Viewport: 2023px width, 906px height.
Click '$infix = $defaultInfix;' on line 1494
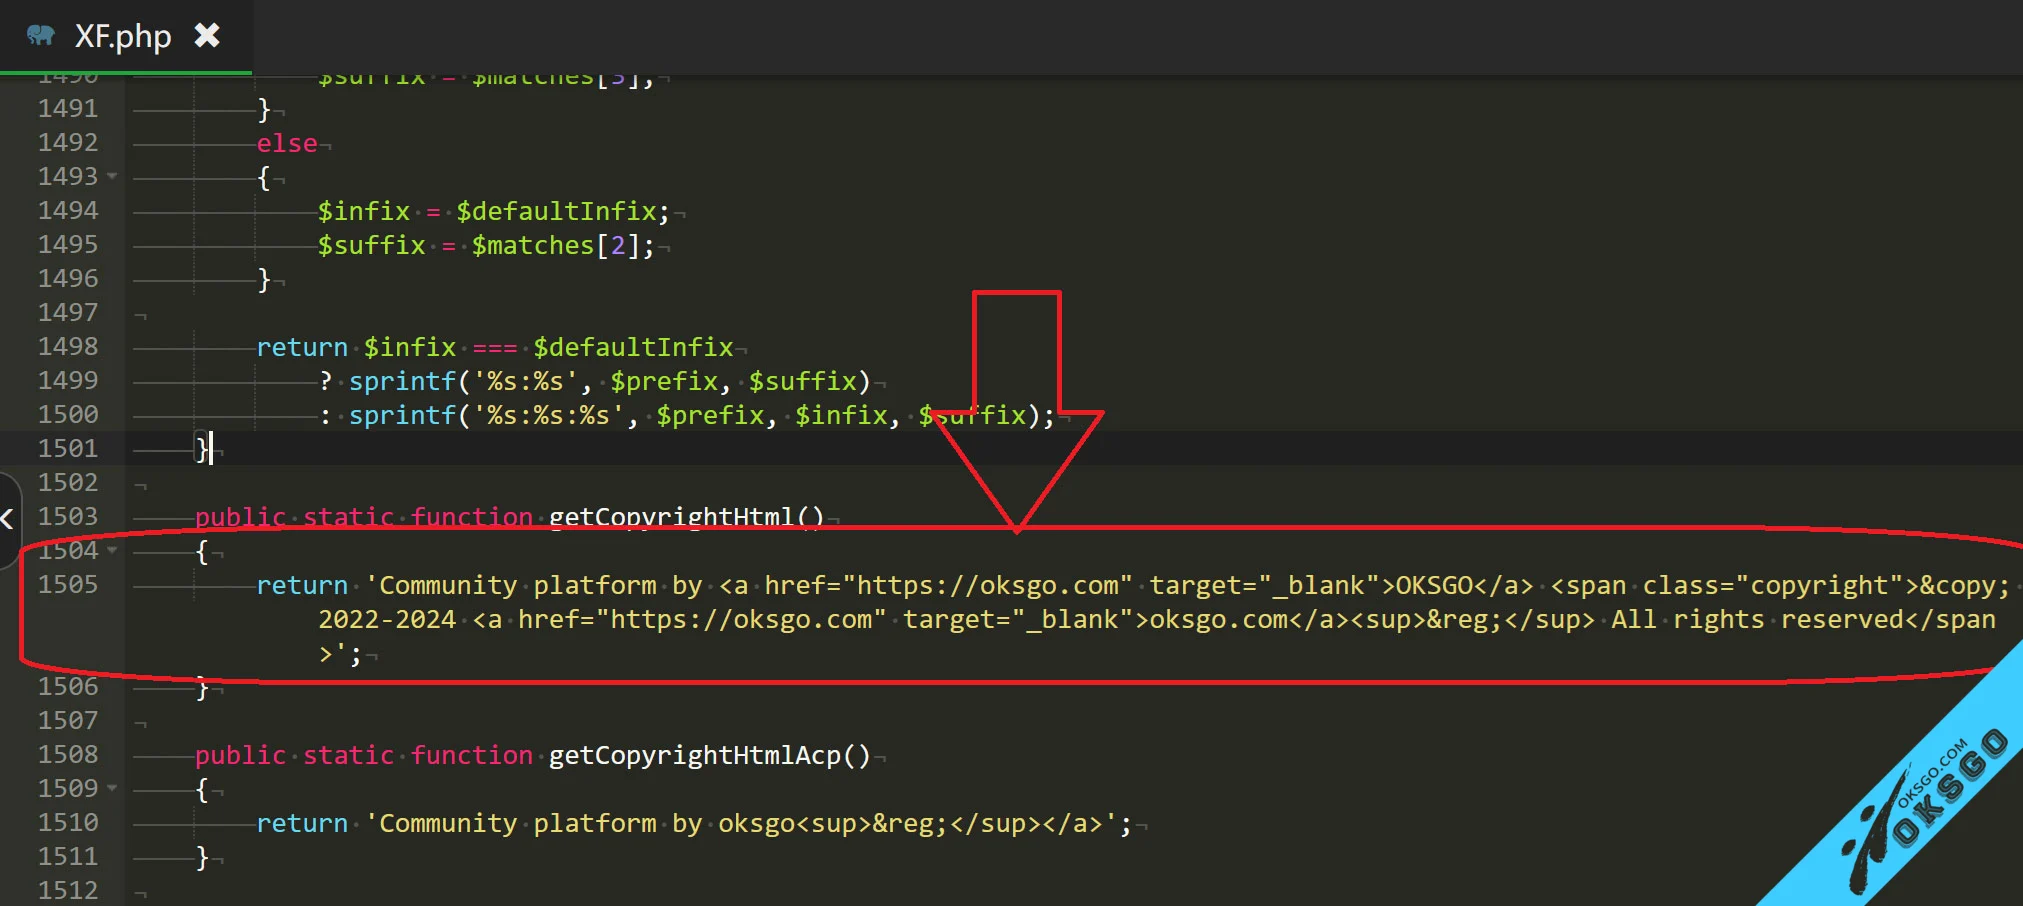tap(494, 211)
